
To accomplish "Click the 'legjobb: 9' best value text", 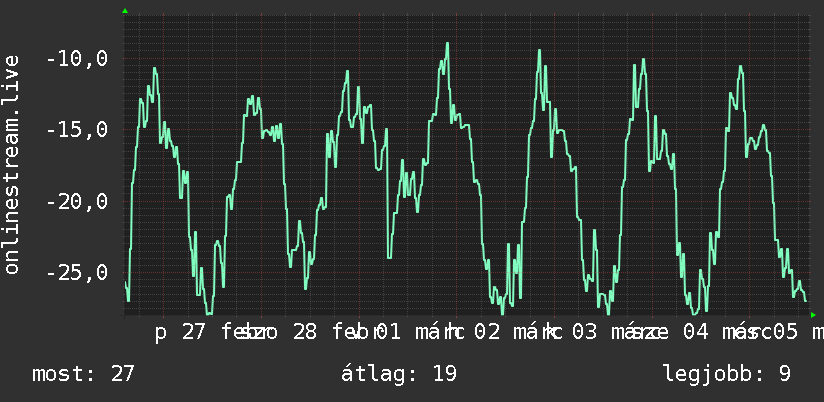I will coord(727,374).
